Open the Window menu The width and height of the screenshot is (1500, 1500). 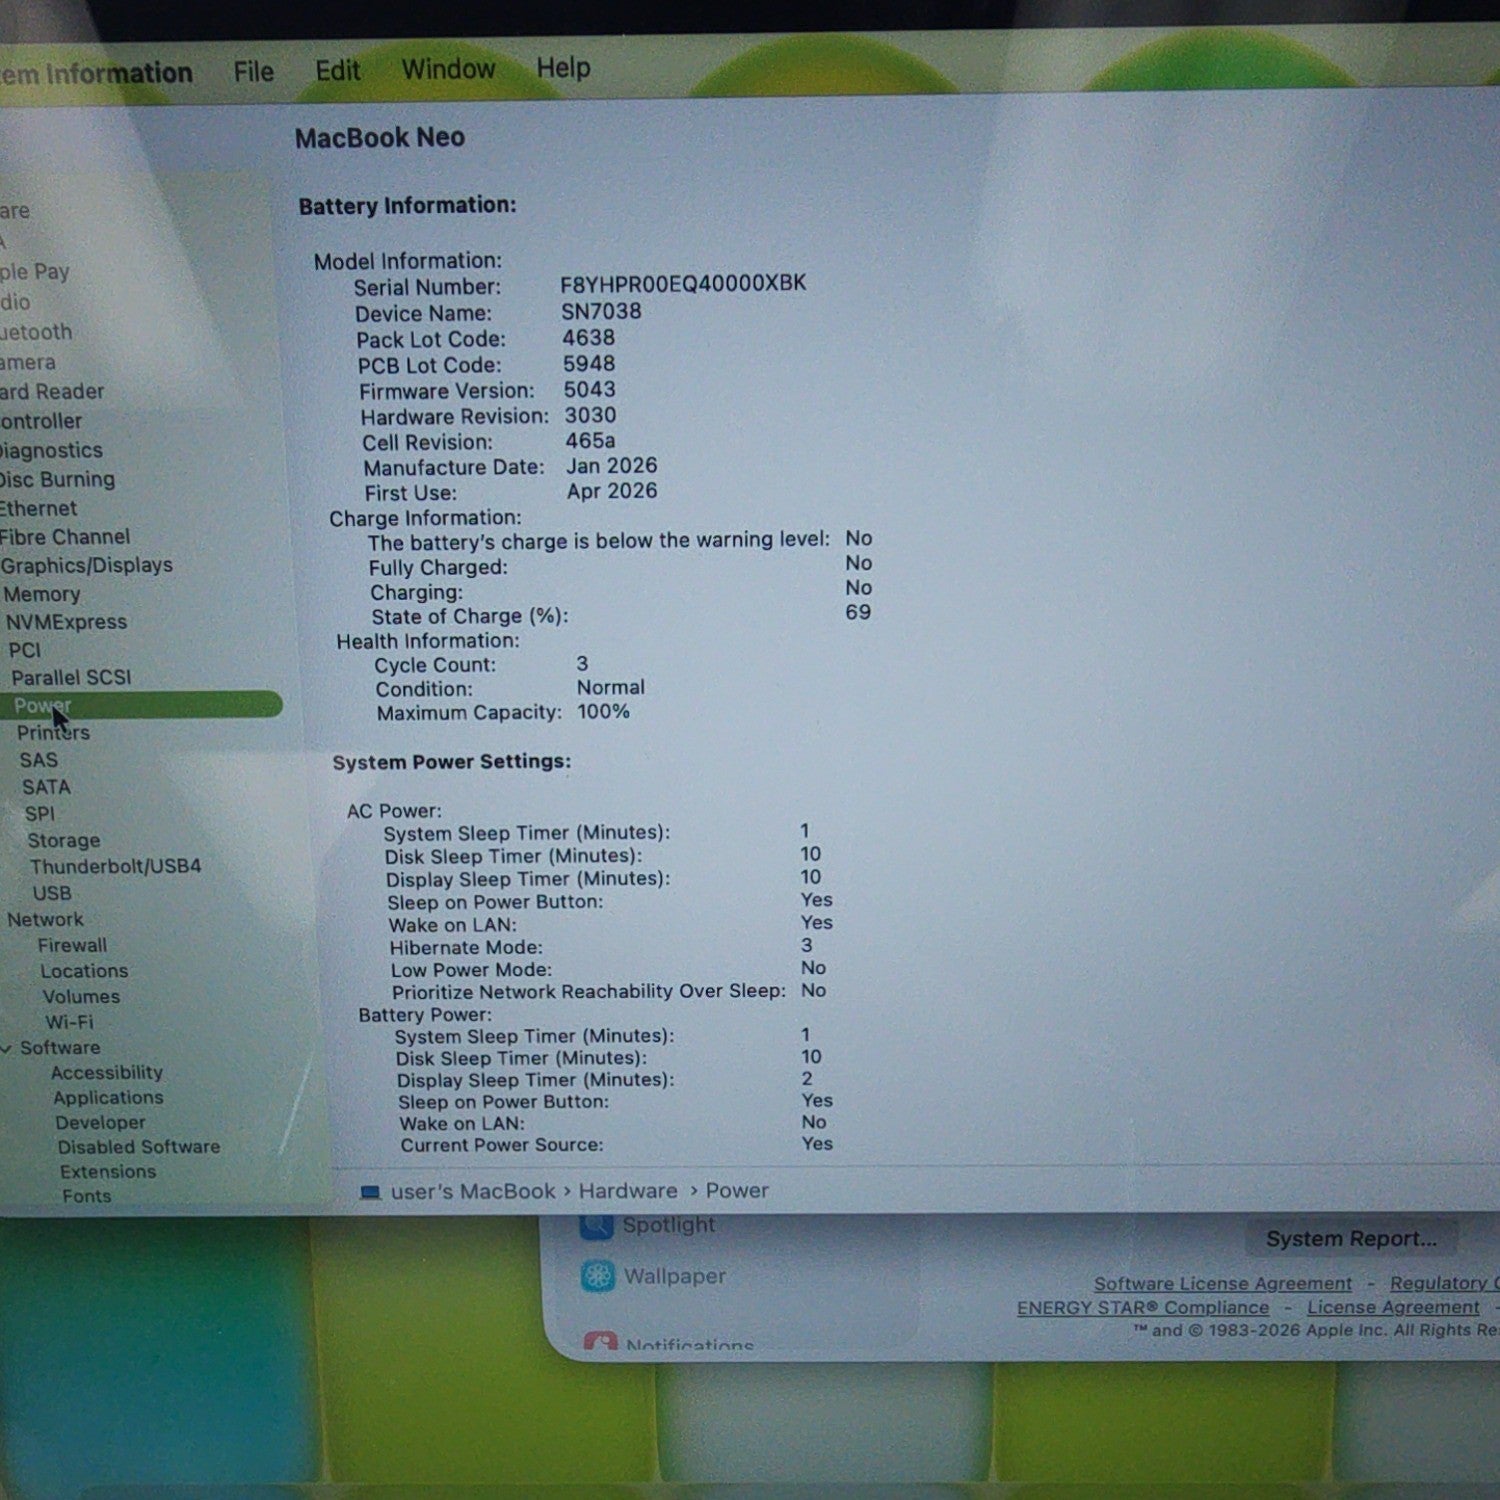point(448,69)
